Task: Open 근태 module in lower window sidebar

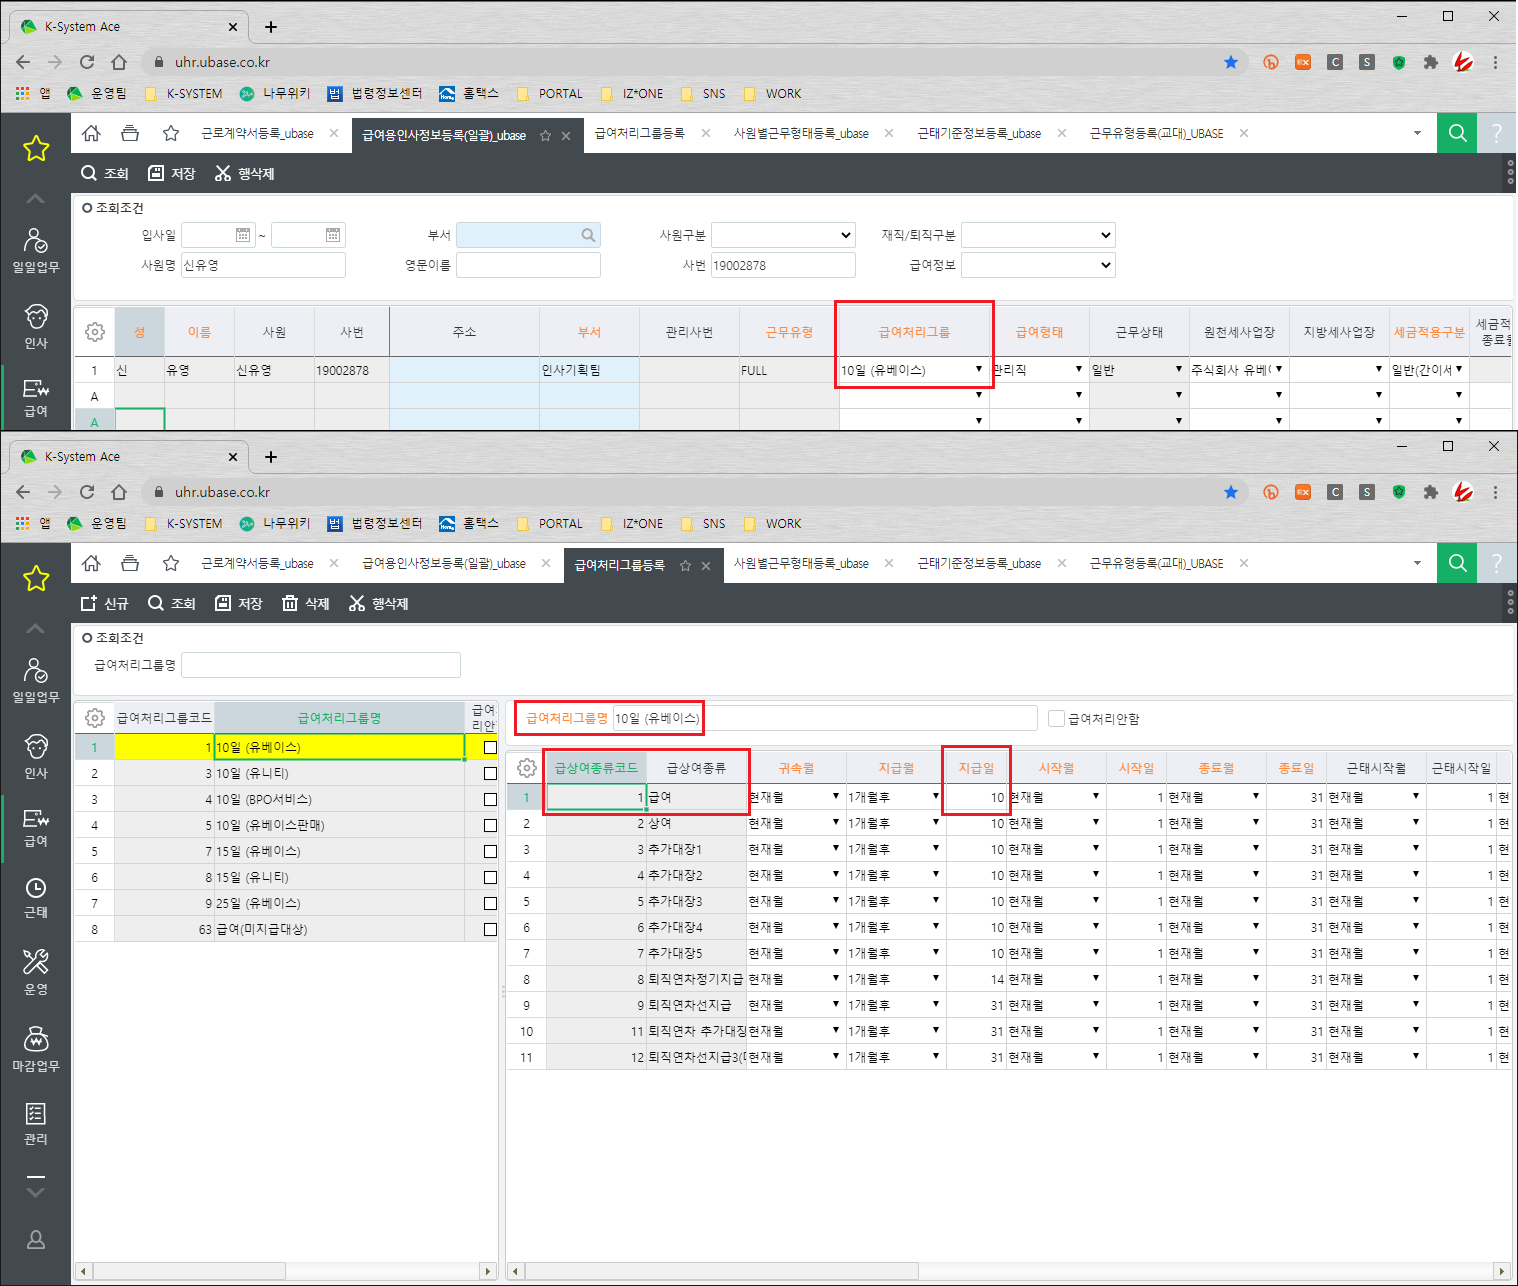Action: [36, 897]
